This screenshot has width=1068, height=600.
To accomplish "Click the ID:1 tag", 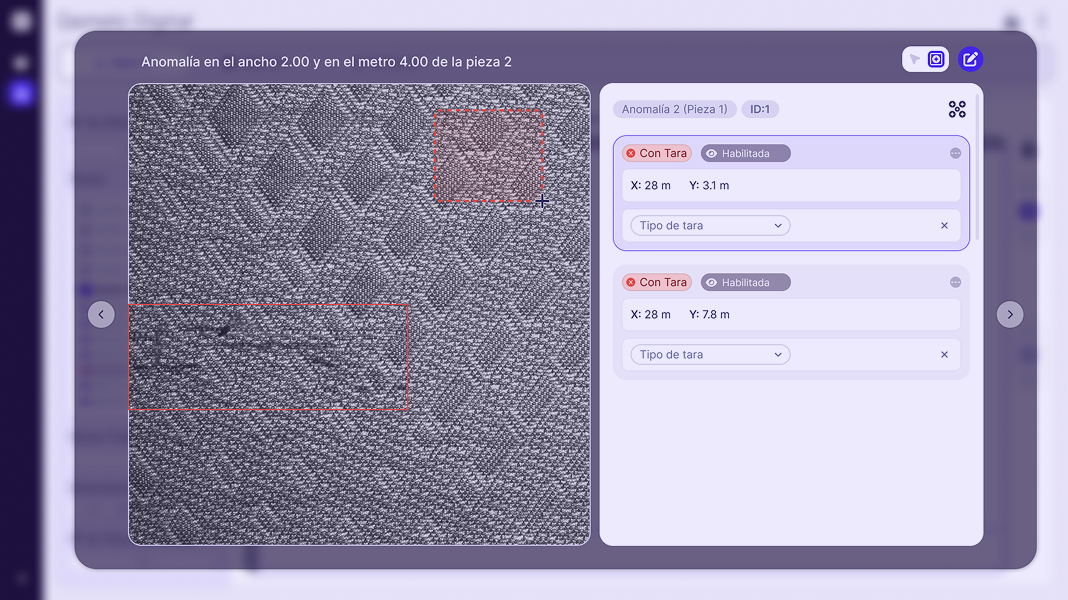I will (760, 110).
